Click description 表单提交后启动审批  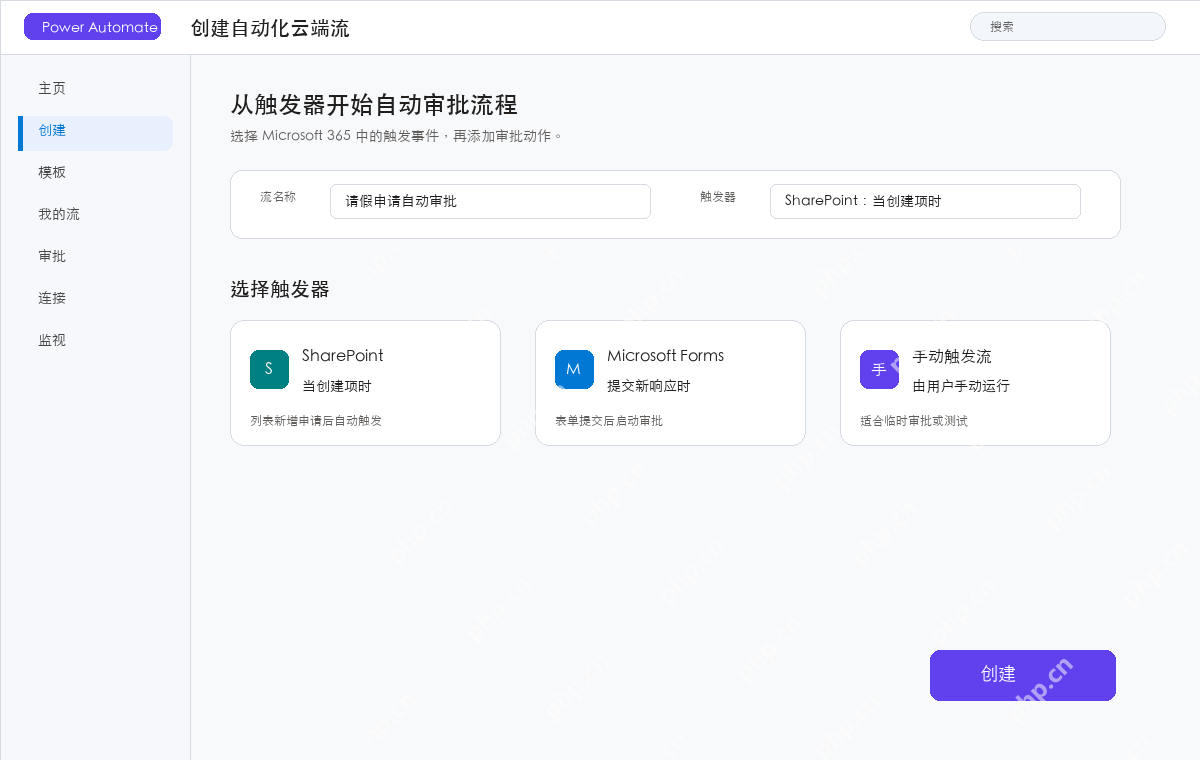coord(609,421)
